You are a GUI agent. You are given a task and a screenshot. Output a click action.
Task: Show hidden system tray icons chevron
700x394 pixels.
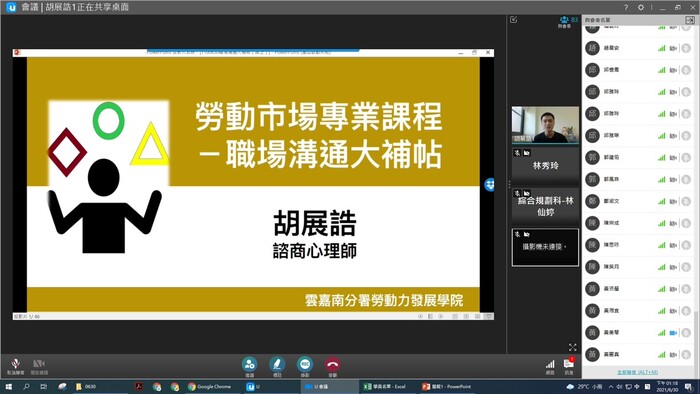[x=611, y=387]
